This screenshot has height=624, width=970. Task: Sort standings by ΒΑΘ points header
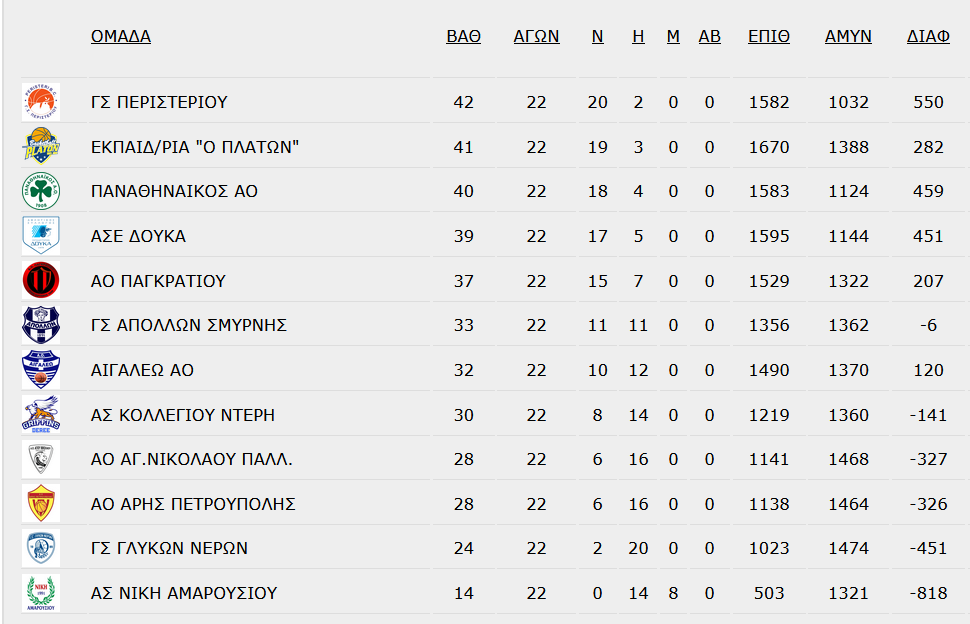tap(463, 36)
